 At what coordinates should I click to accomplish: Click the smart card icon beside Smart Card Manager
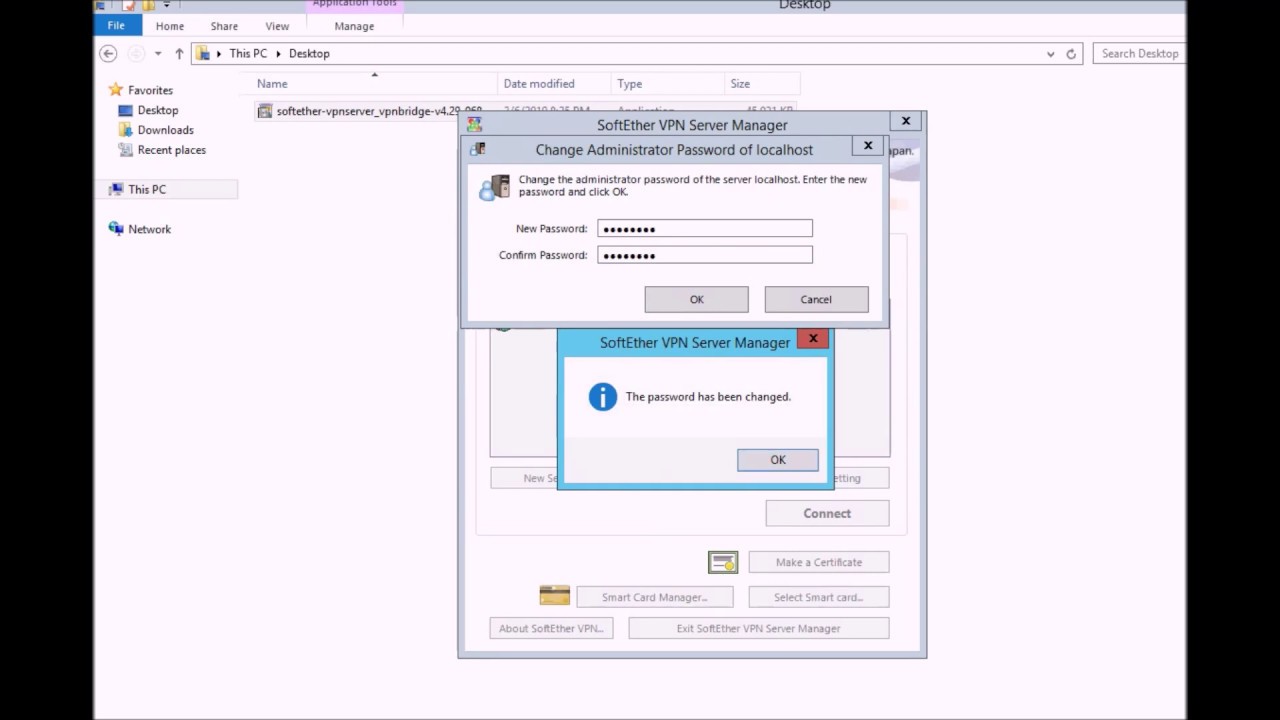pyautogui.click(x=554, y=596)
